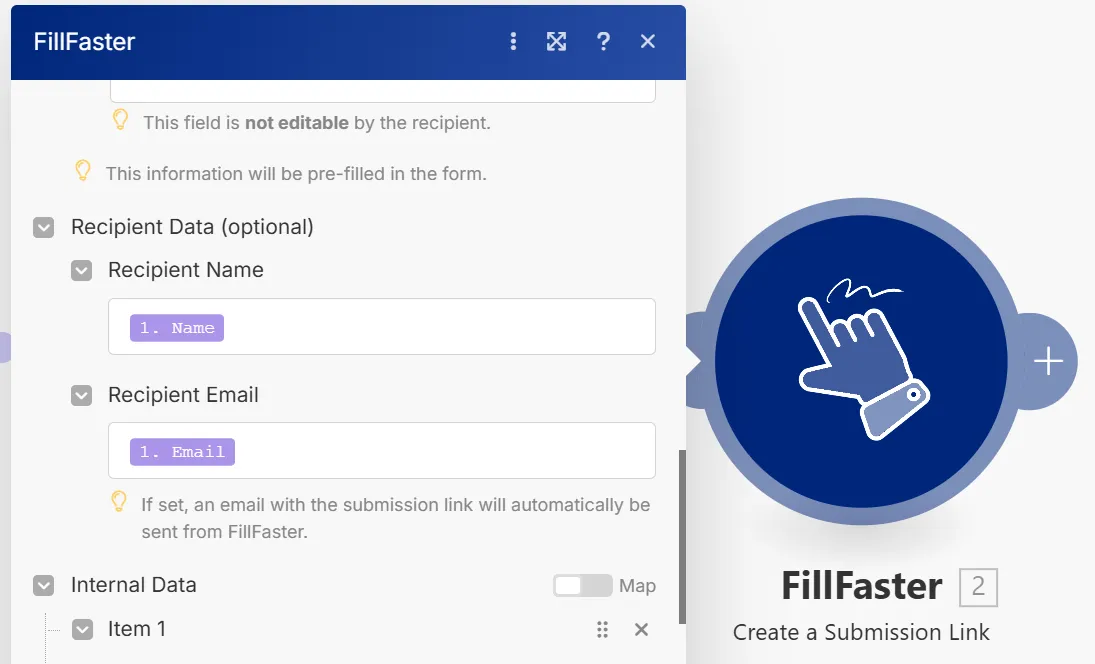This screenshot has width=1095, height=664.
Task: Add another module with the plus icon
Action: pyautogui.click(x=1048, y=361)
